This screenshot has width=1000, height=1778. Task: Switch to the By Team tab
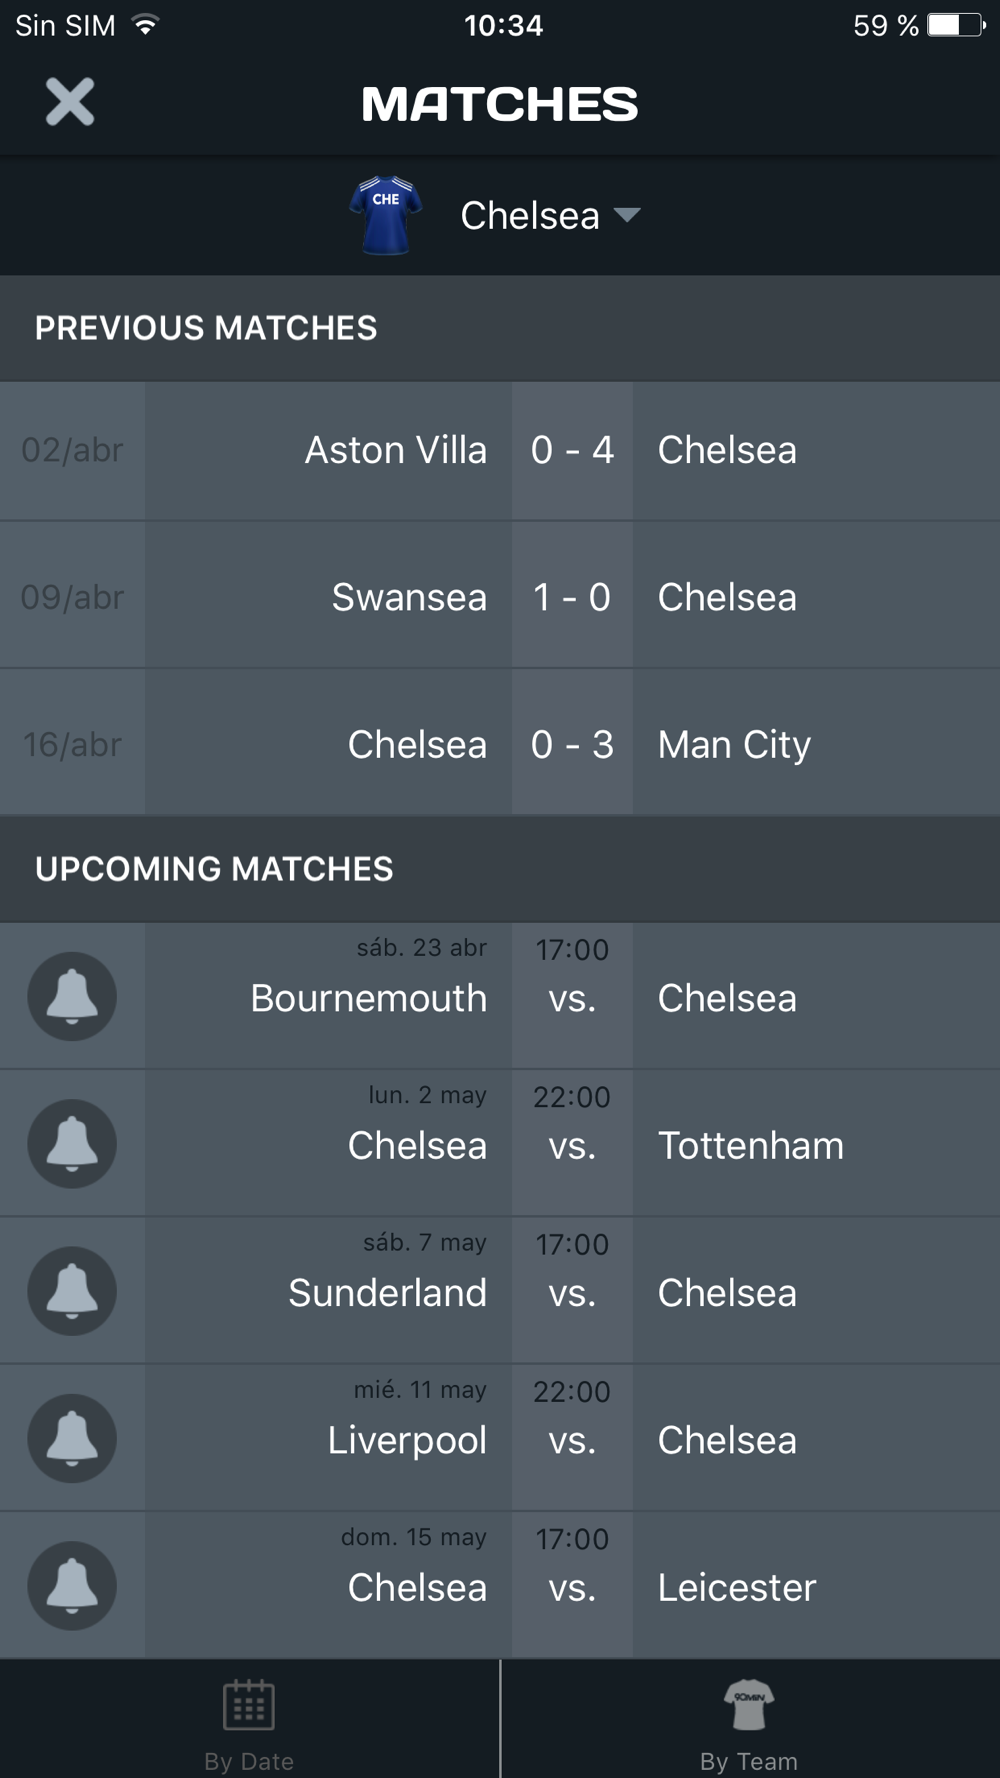tap(750, 1720)
